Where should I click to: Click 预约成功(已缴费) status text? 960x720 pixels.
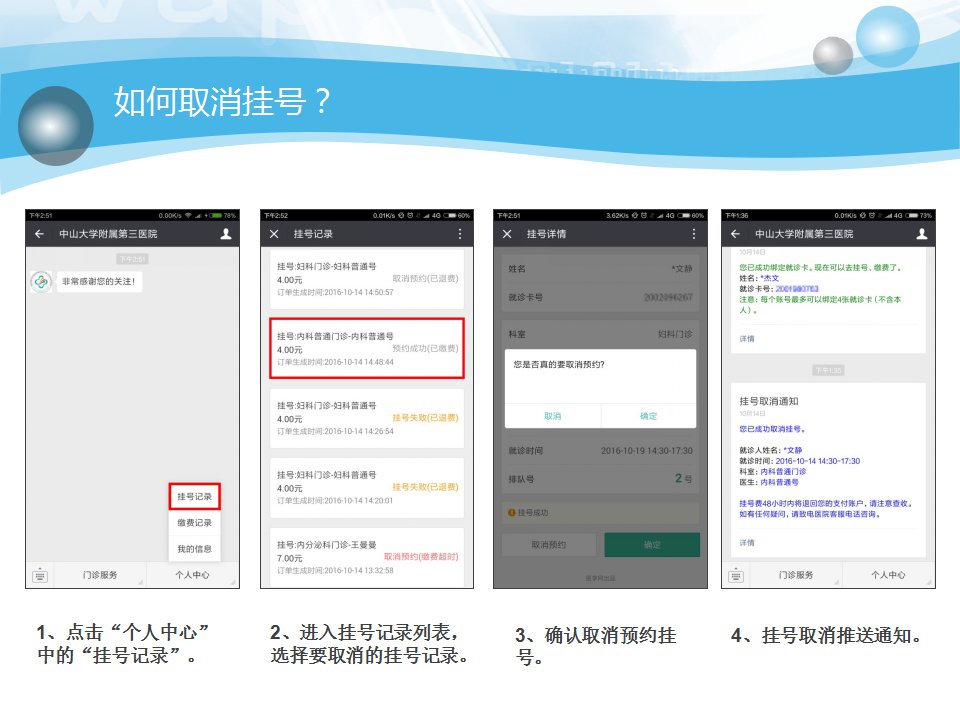[x=425, y=348]
